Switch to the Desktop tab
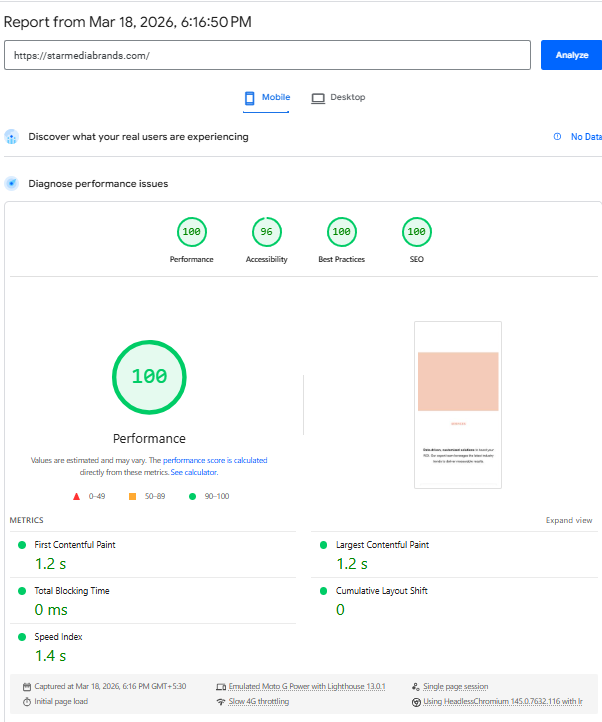Viewport: 602px width, 722px height. (338, 98)
